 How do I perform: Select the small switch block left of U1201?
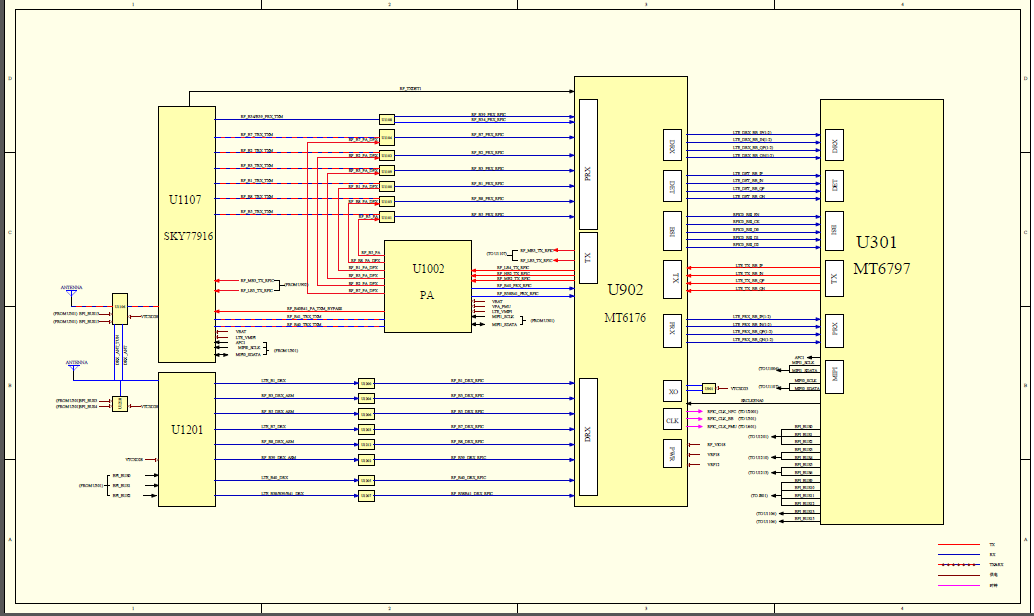pos(120,404)
